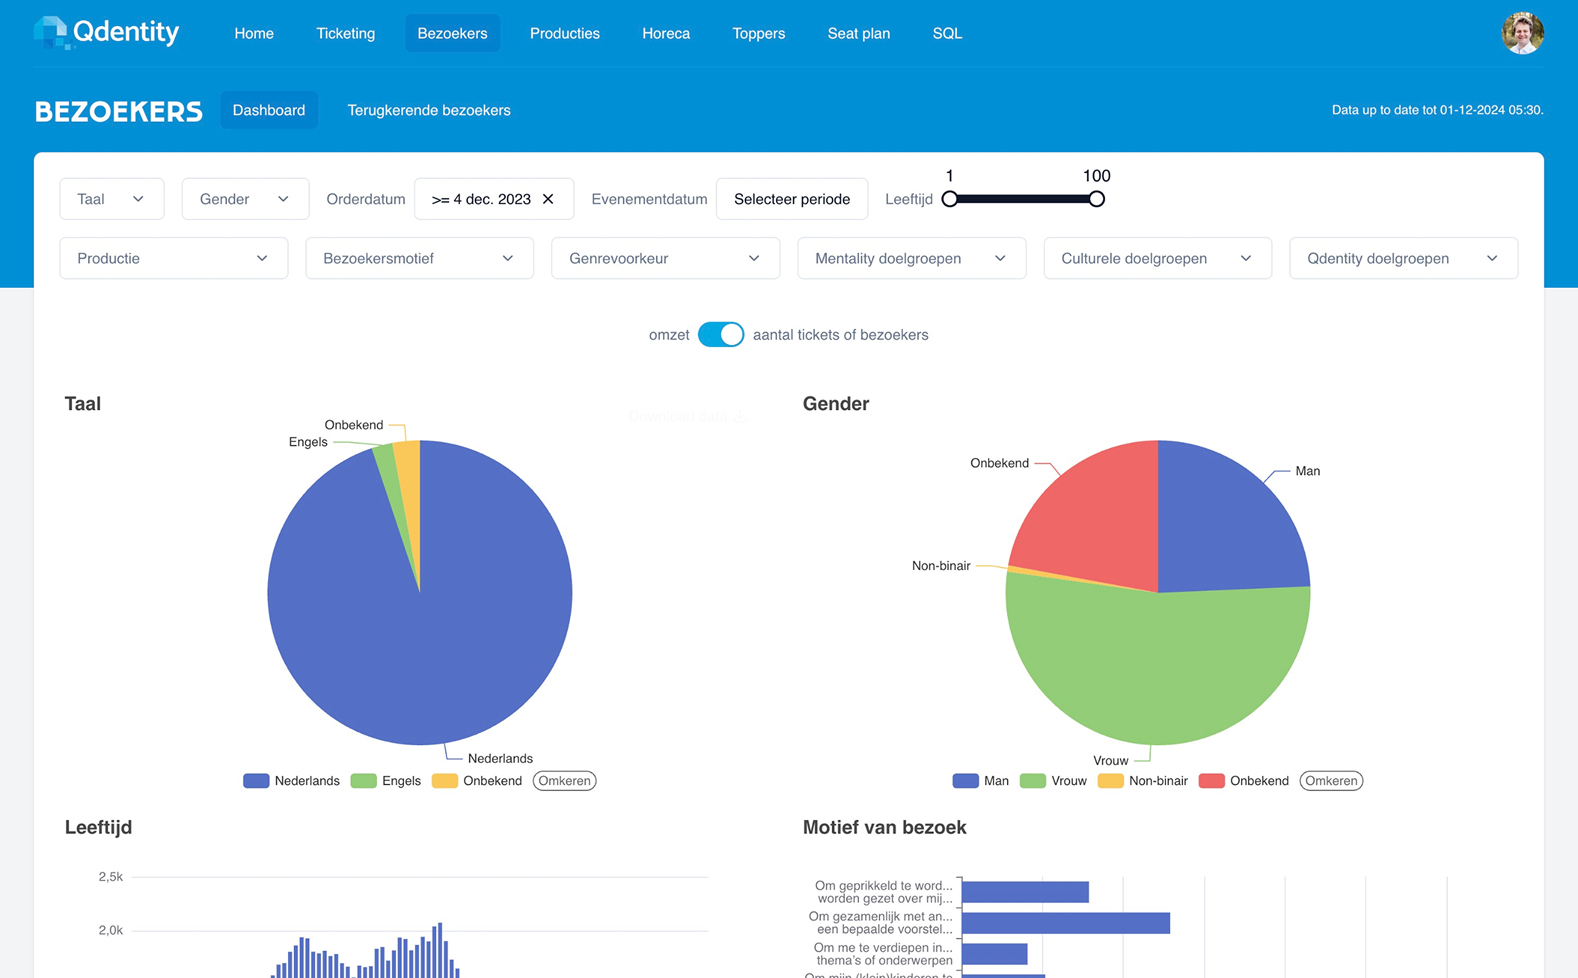Toggle the Engels legend entry in Taal chart
This screenshot has height=978, width=1578.
386,781
